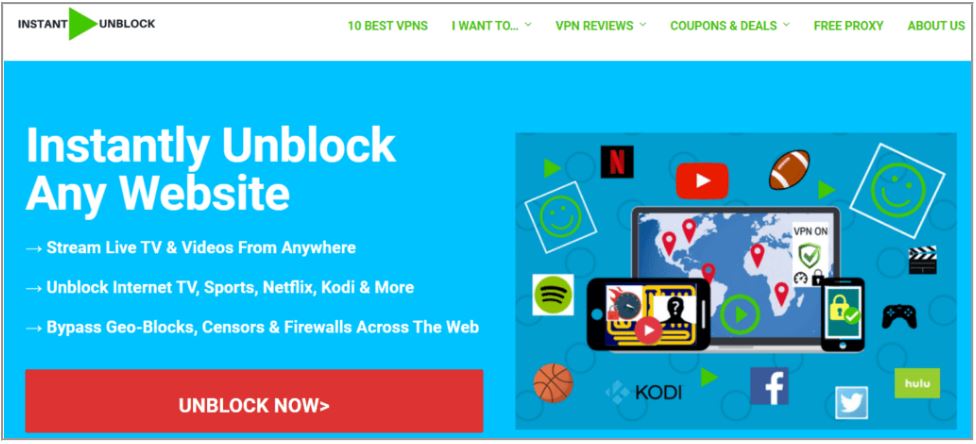The width and height of the screenshot is (976, 444).
Task: Click the basketball icon
Action: tap(553, 383)
